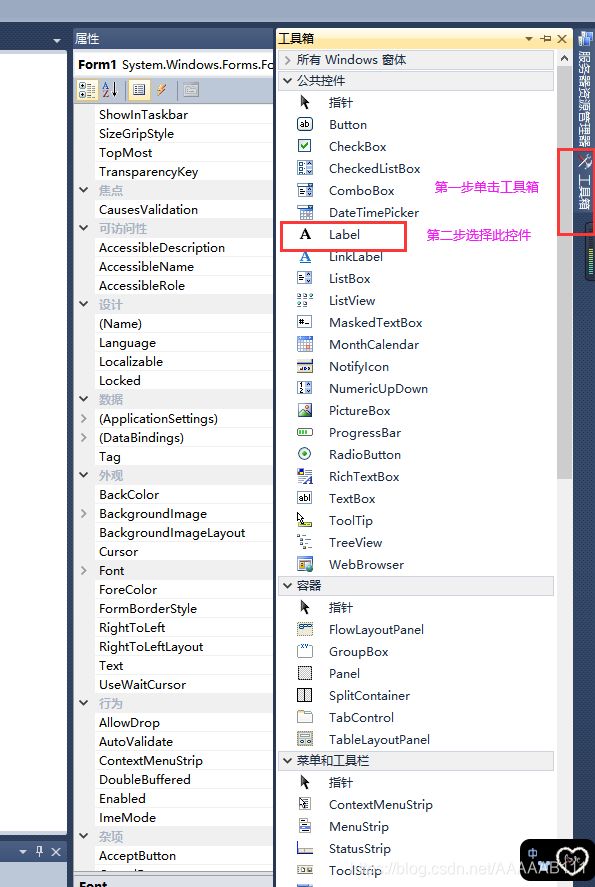Open the property pages button in the Properties toolbar

coord(191,90)
